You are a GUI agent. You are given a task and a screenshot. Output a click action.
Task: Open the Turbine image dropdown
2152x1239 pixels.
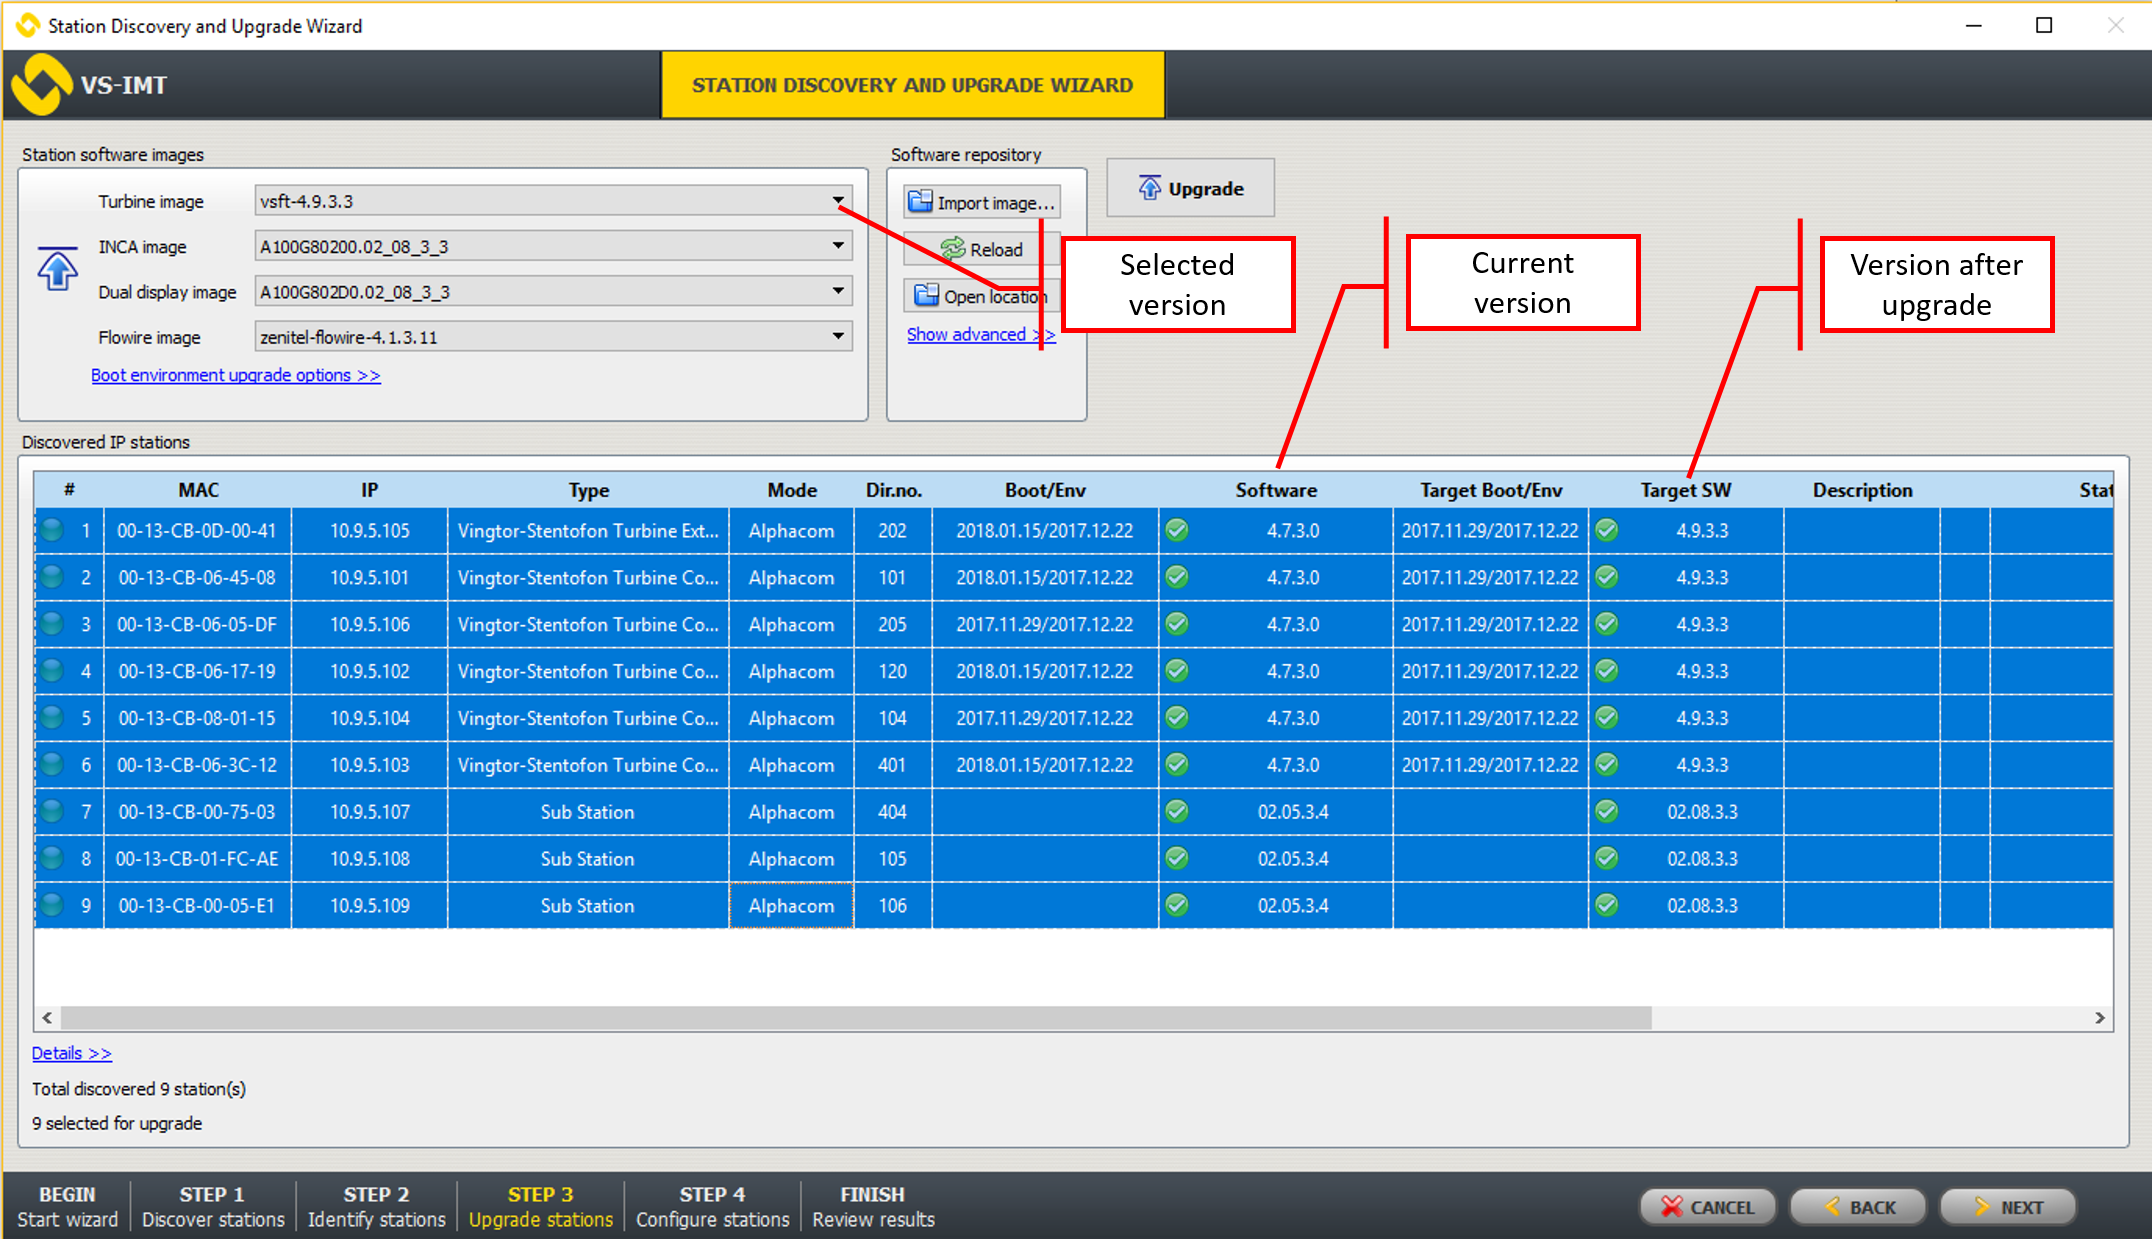coord(838,201)
